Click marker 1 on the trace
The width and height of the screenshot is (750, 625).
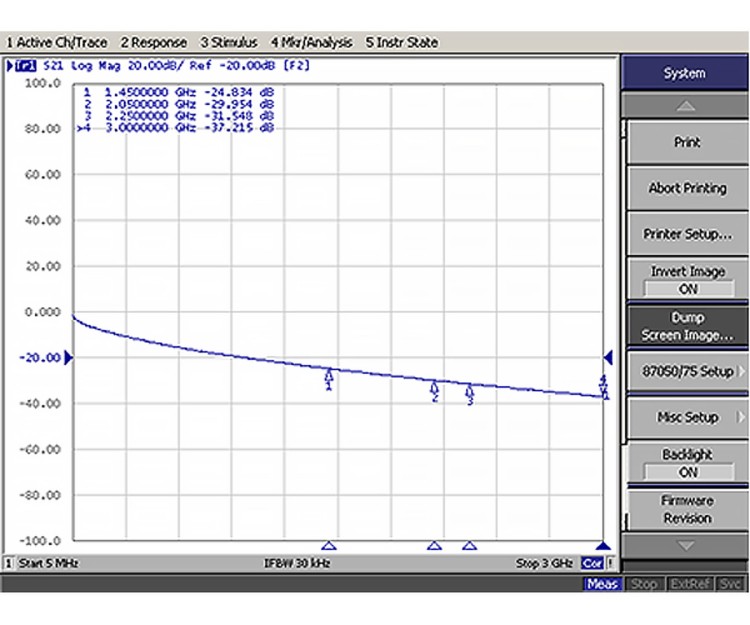click(329, 377)
